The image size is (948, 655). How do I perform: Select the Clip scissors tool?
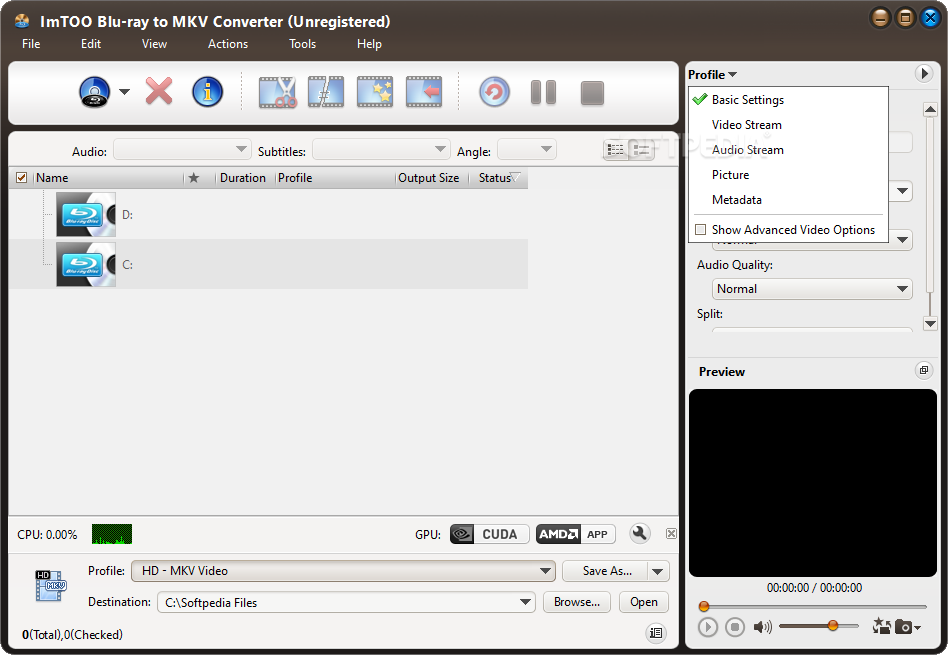278,92
